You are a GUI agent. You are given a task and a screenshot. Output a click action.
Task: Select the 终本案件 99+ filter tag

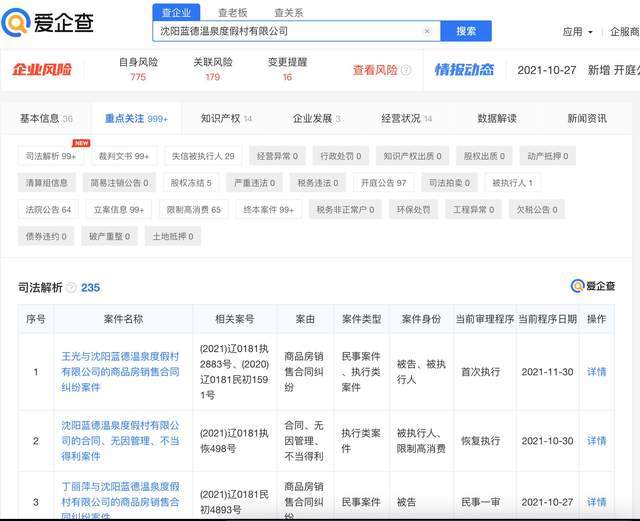pyautogui.click(x=269, y=209)
